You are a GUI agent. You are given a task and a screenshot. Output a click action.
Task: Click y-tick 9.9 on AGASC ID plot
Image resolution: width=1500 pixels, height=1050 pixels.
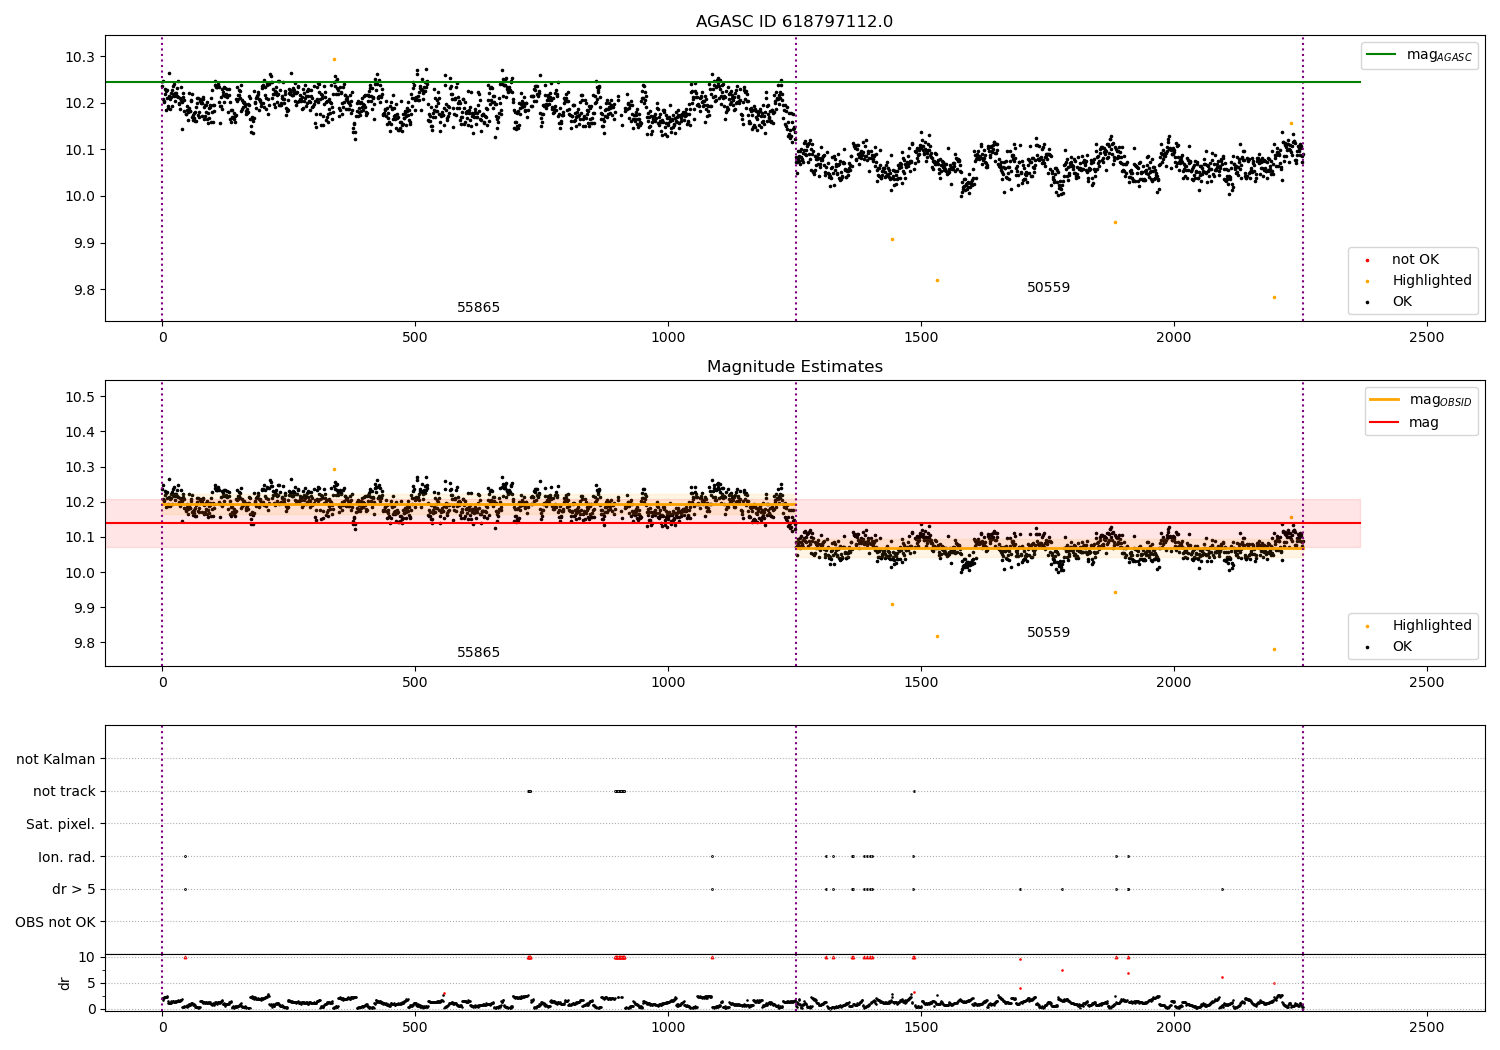pos(84,243)
